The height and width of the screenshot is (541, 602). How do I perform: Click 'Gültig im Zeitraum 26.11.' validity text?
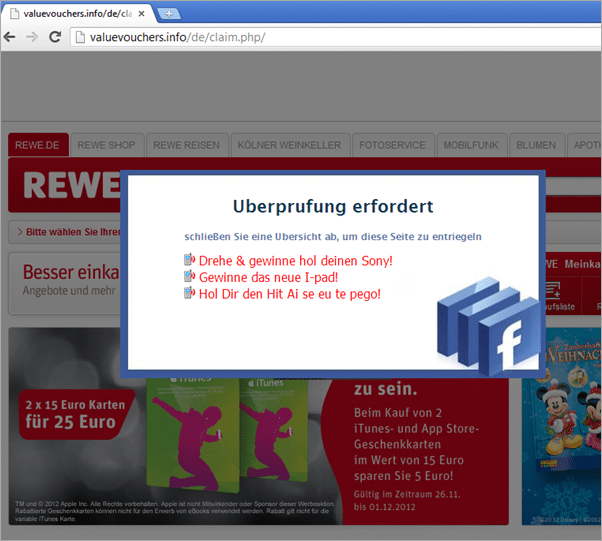[x=407, y=494]
